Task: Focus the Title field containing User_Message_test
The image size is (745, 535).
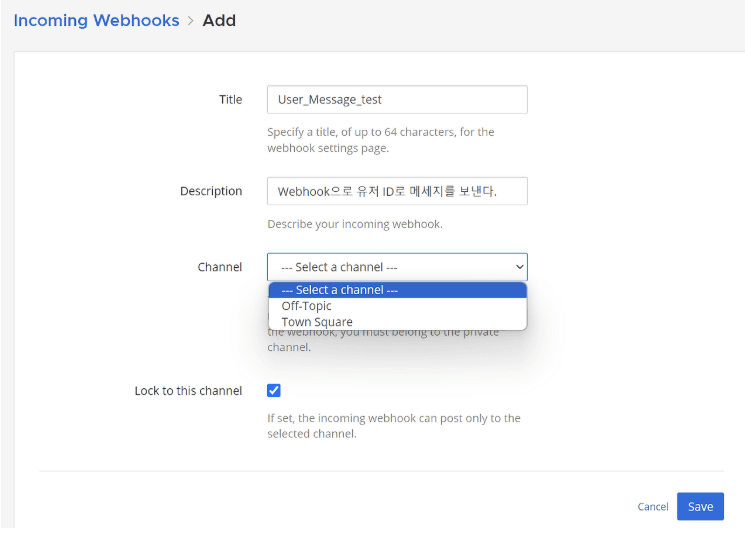Action: click(x=397, y=99)
